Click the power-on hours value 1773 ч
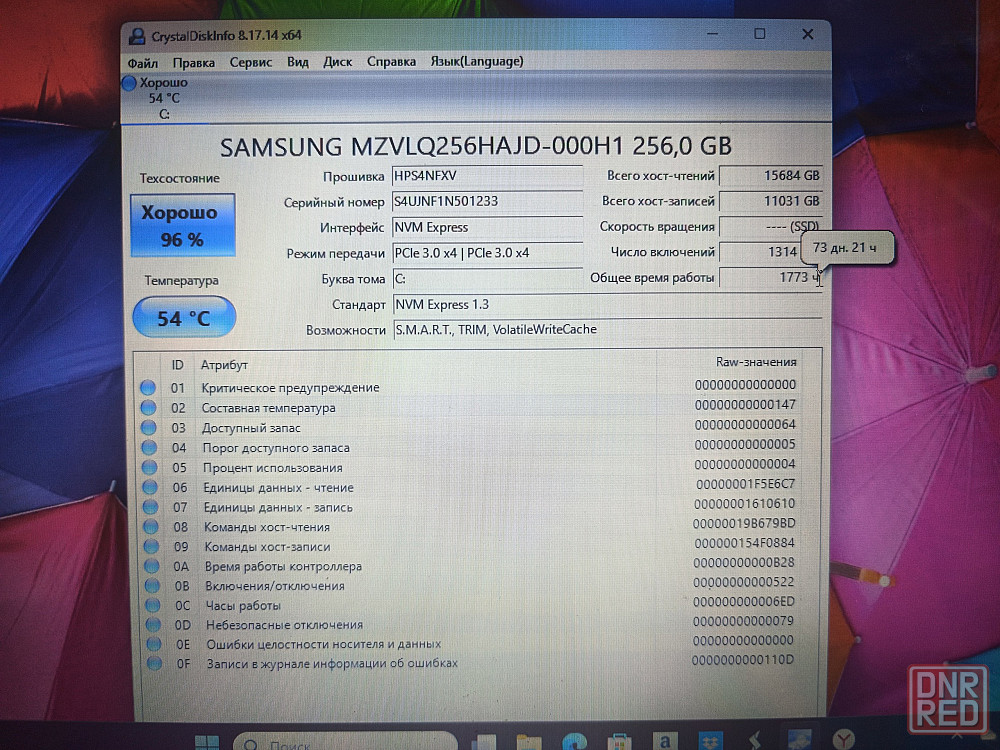 pos(770,277)
